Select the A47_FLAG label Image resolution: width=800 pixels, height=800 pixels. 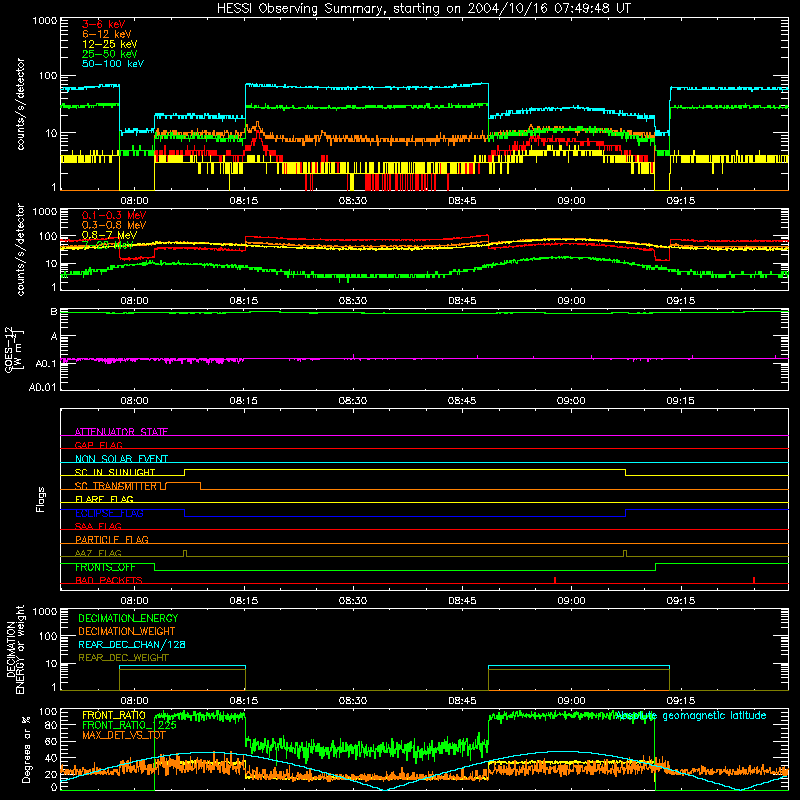coord(98,553)
